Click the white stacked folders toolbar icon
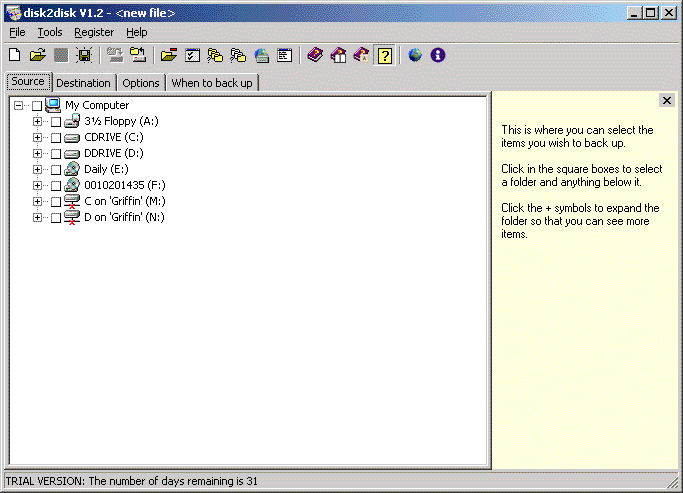The image size is (683, 493). [x=238, y=55]
